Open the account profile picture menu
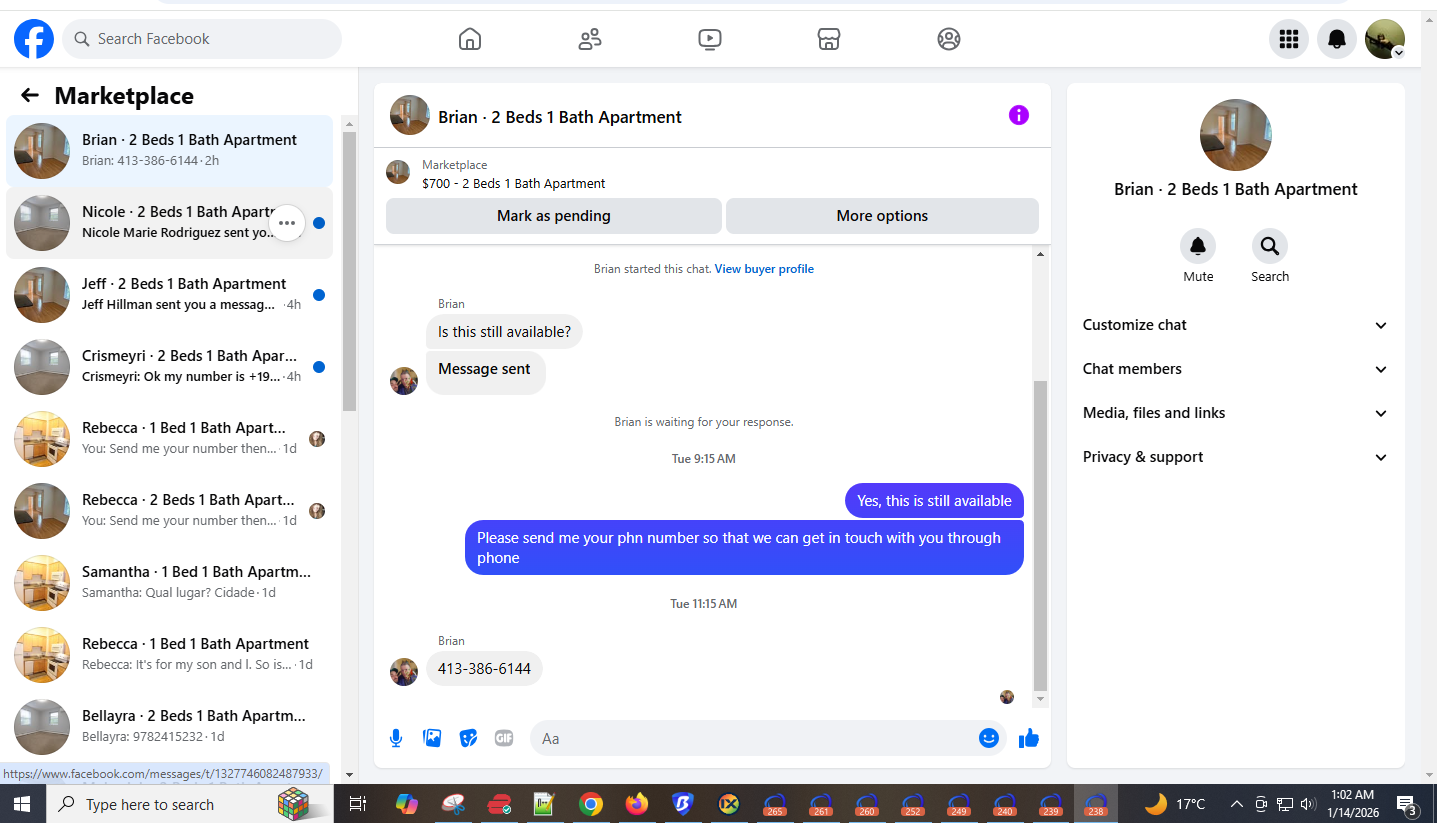Screen dimensions: 1437x823 (x=1385, y=39)
